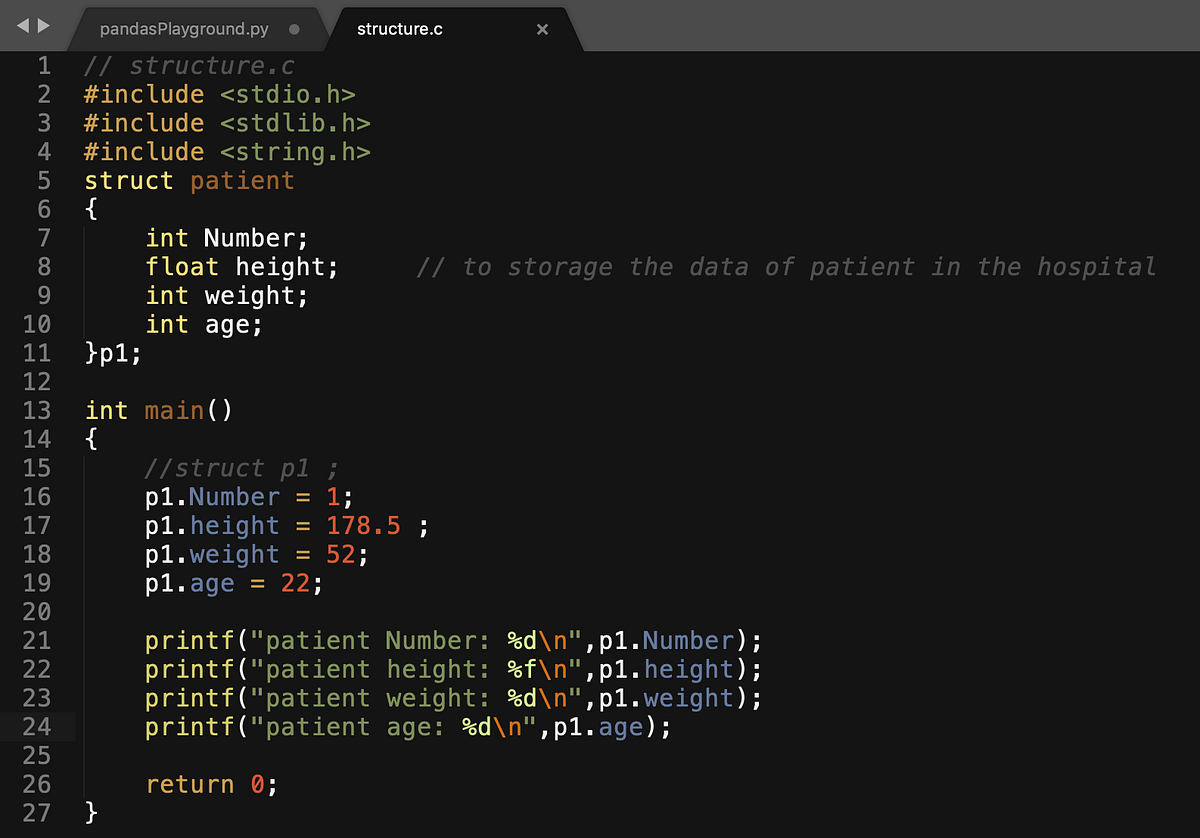
Task: Click the #include <stdio.h> directive
Action: pyautogui.click(x=220, y=93)
